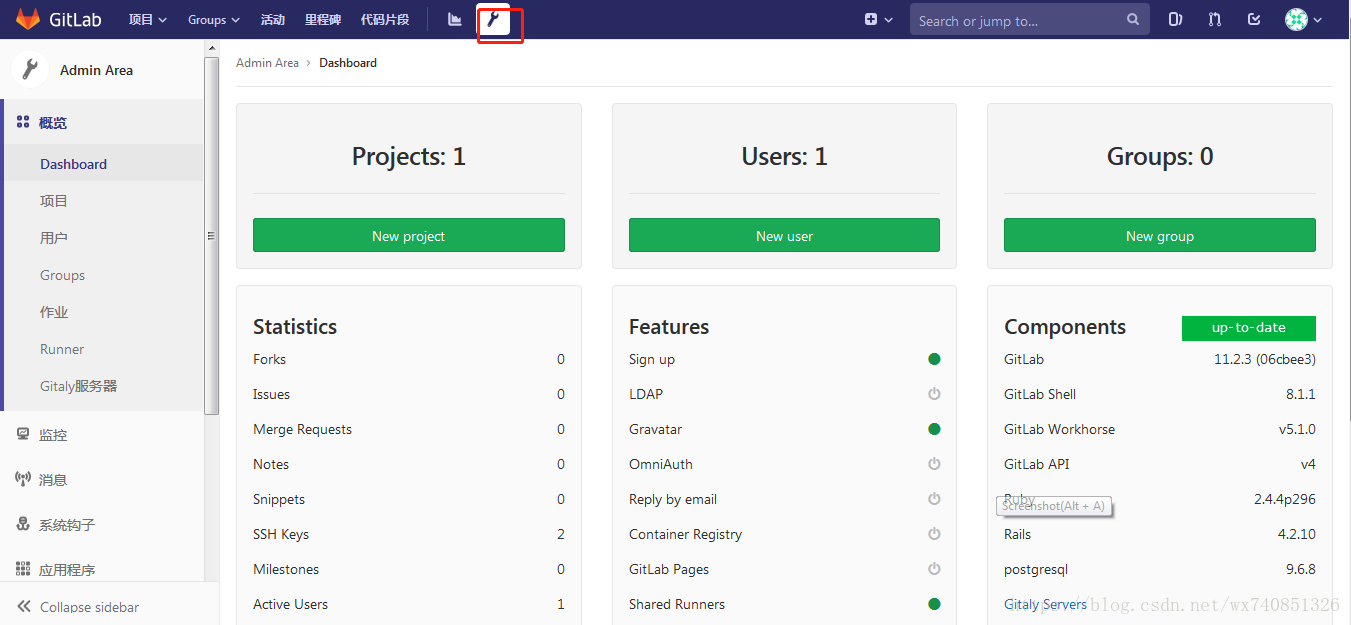Click the LDAP disabled power icon
Viewport: 1351px width, 625px height.
click(934, 394)
